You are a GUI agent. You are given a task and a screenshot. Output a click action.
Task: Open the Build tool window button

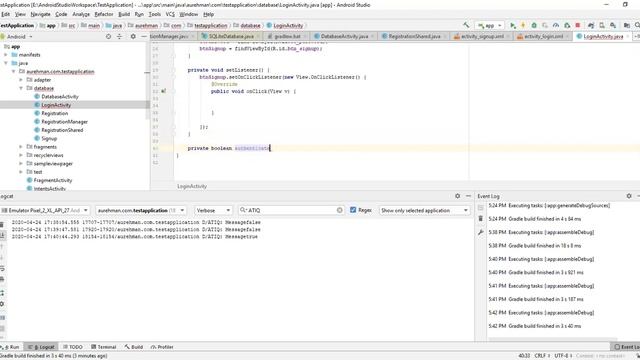pos(134,347)
